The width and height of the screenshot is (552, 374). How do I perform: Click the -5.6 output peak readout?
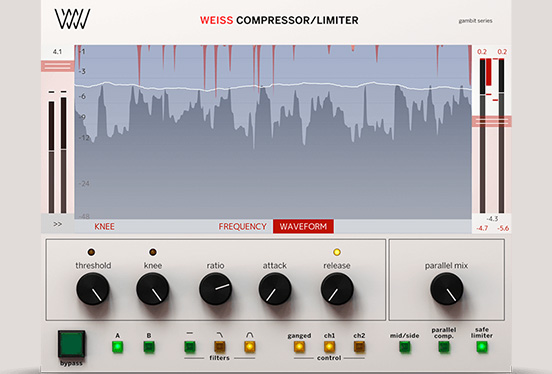503,228
